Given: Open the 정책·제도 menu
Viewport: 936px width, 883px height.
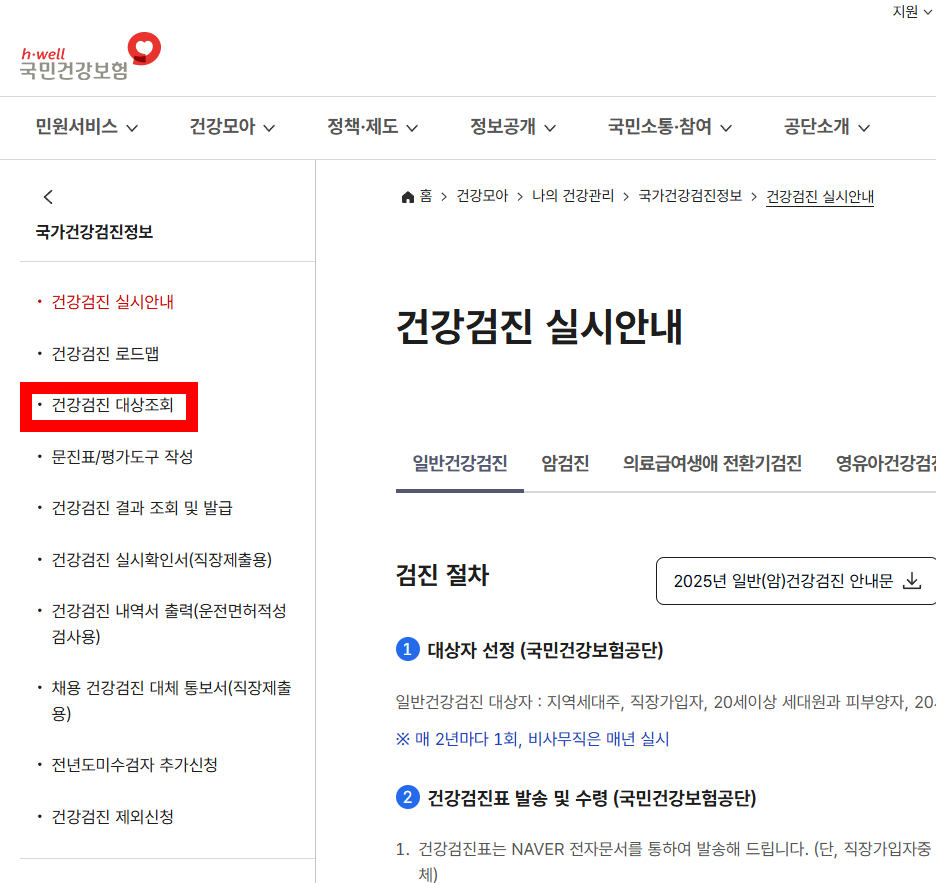Looking at the screenshot, I should (x=371, y=127).
